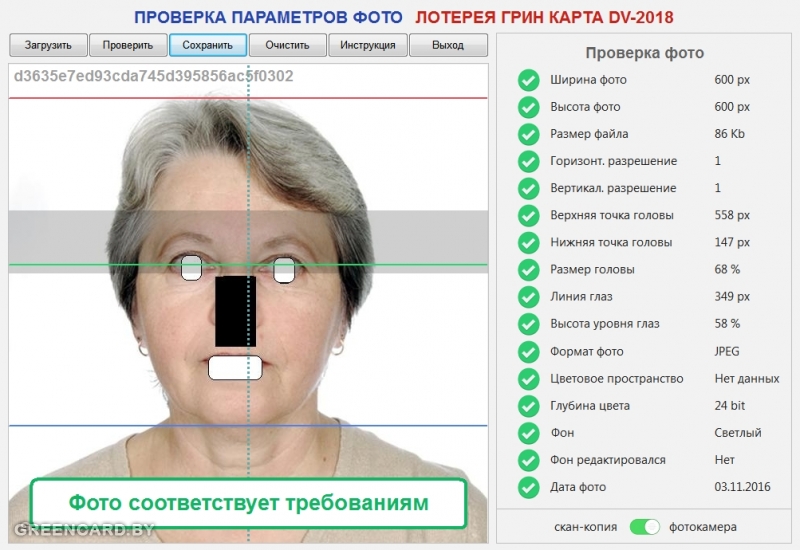Click the Светлый background value
This screenshot has height=550, width=800.
pos(738,433)
